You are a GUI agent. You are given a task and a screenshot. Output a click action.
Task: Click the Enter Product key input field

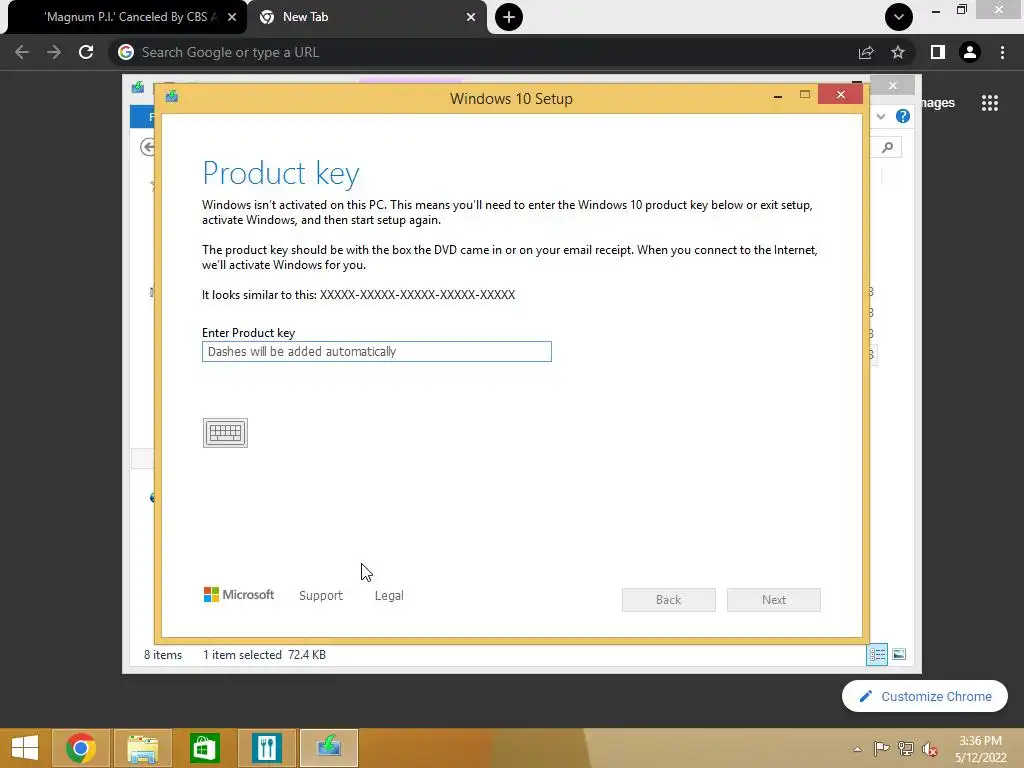tap(377, 351)
